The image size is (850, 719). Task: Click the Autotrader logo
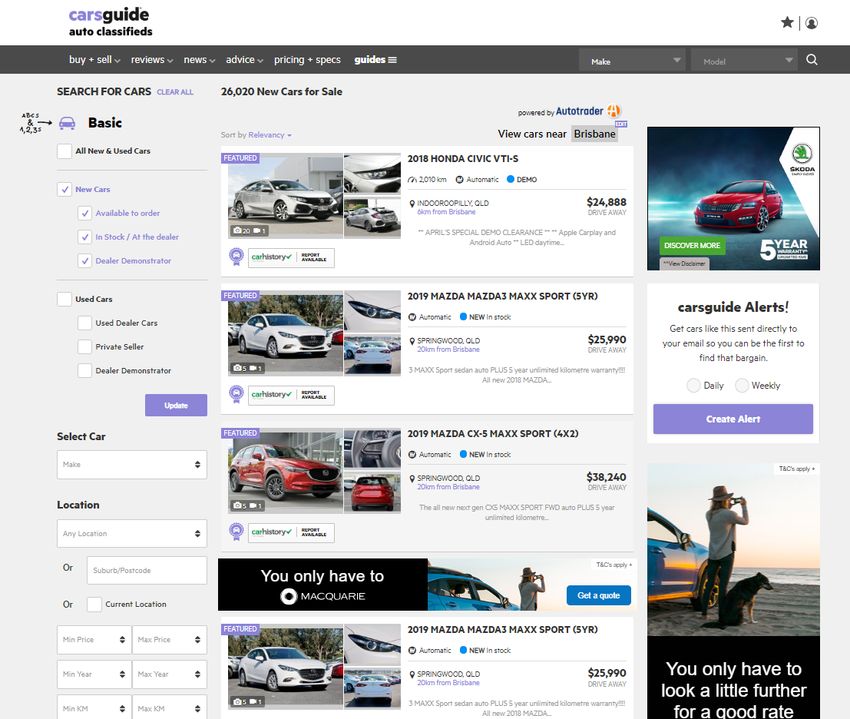point(588,111)
